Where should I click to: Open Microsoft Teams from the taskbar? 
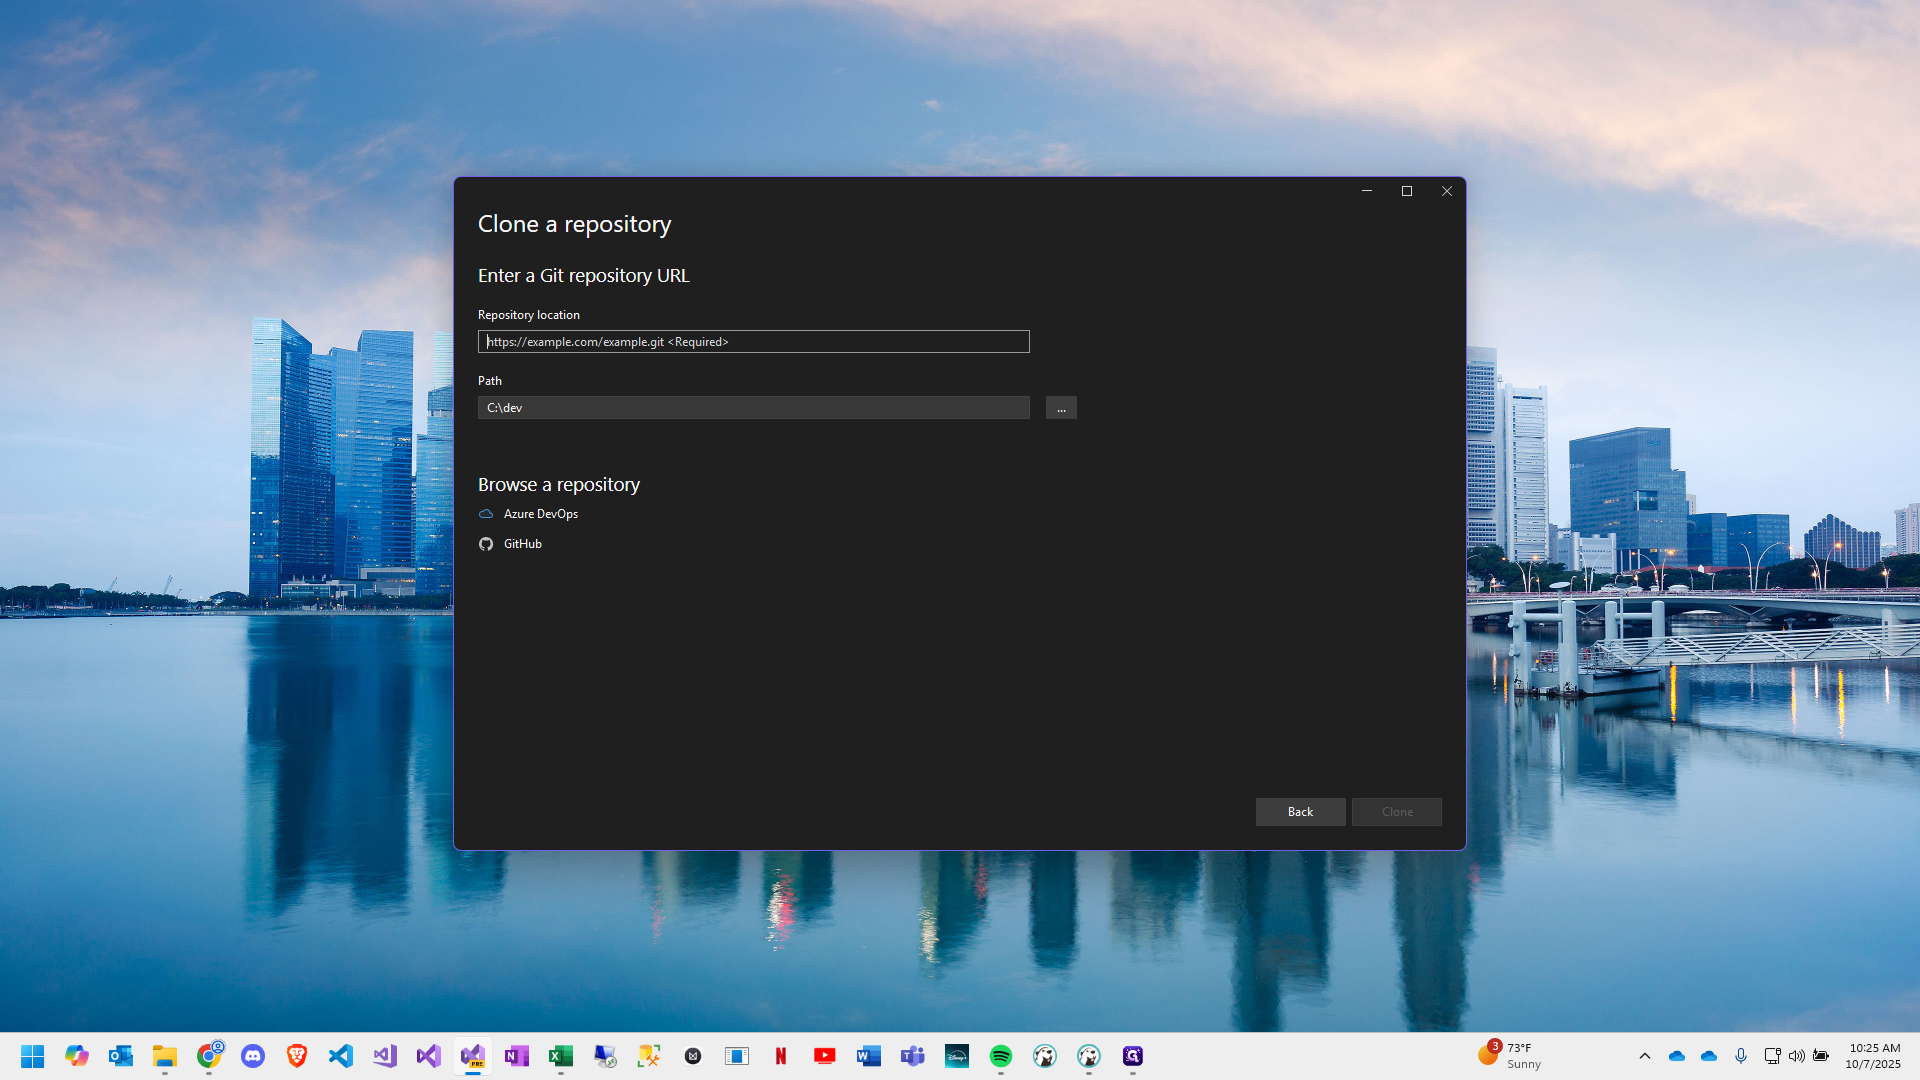(913, 1056)
